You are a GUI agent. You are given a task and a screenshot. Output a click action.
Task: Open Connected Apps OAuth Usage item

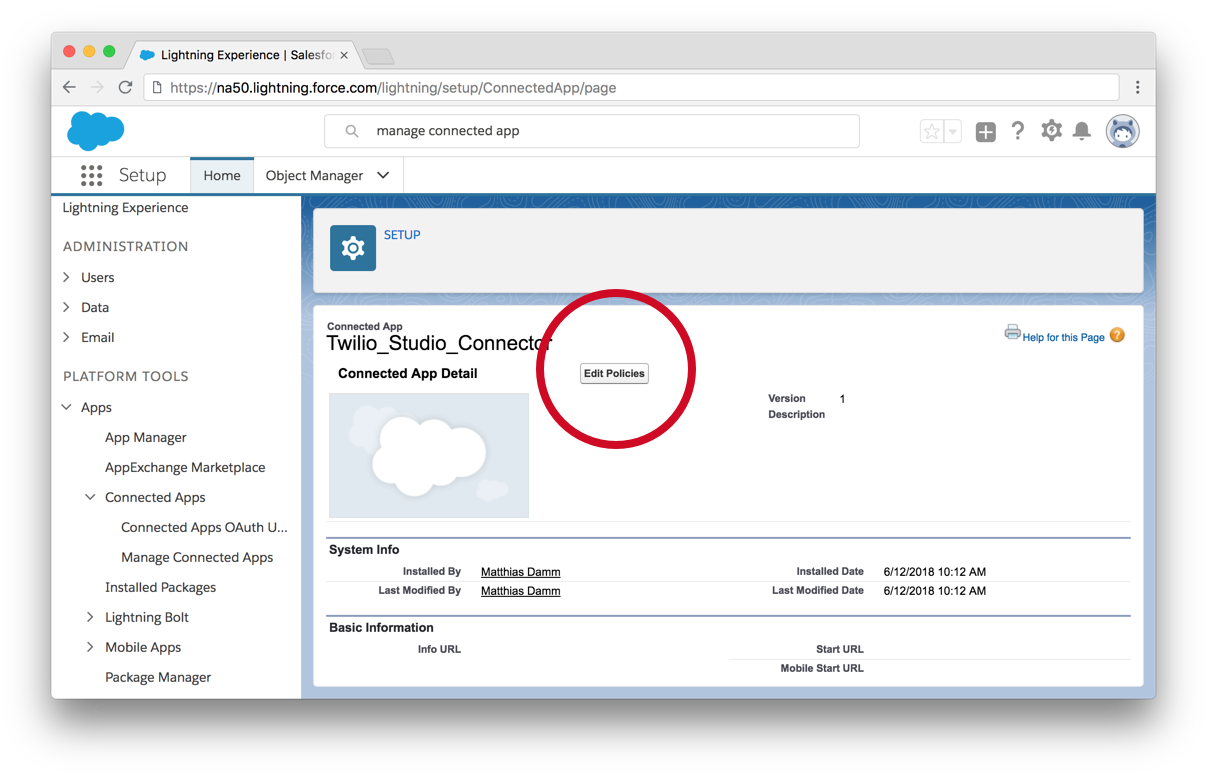tap(204, 527)
